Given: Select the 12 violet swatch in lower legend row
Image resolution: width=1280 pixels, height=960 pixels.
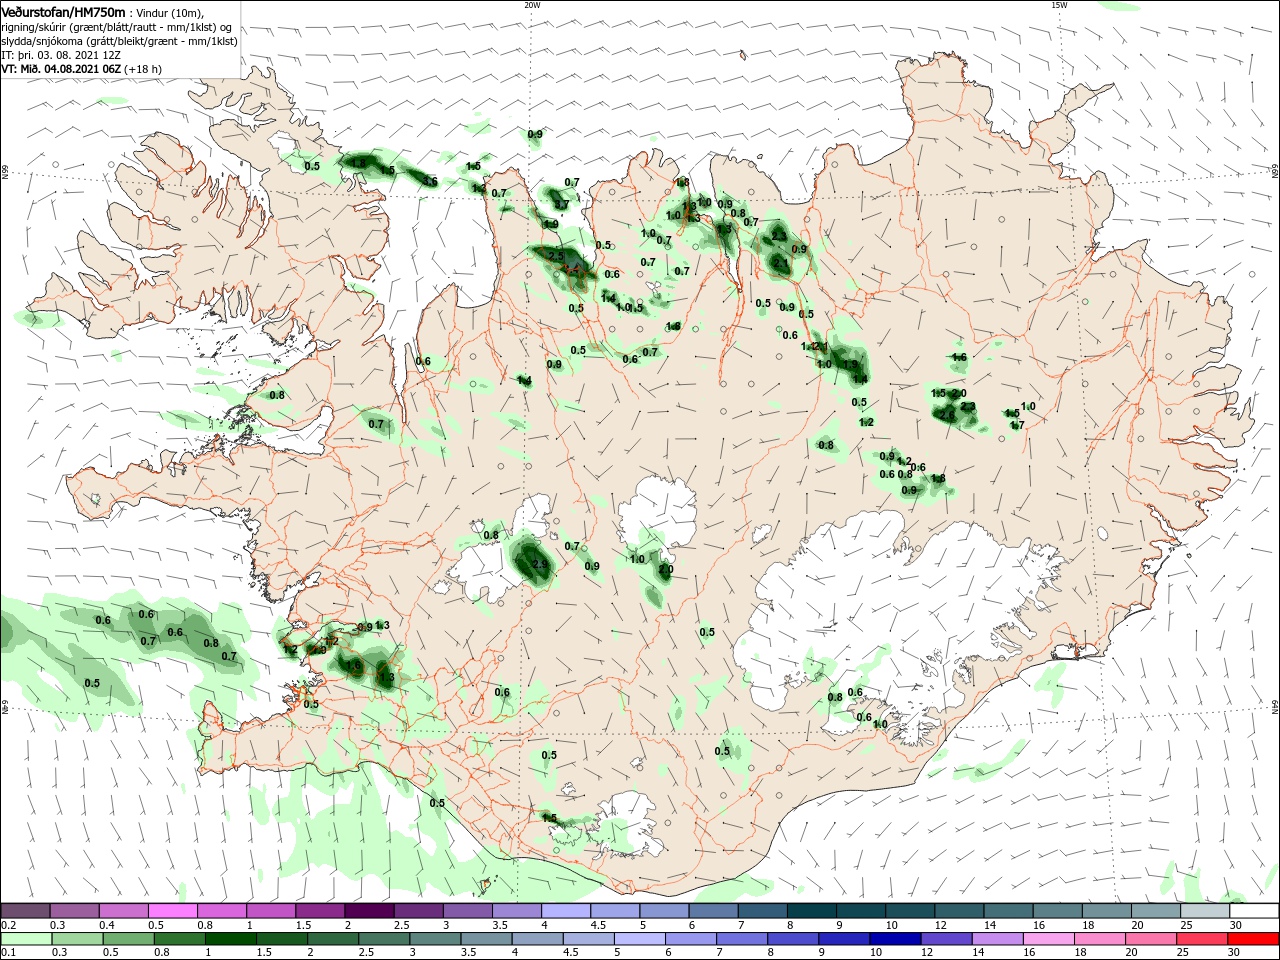Looking at the screenshot, I should pos(946,939).
